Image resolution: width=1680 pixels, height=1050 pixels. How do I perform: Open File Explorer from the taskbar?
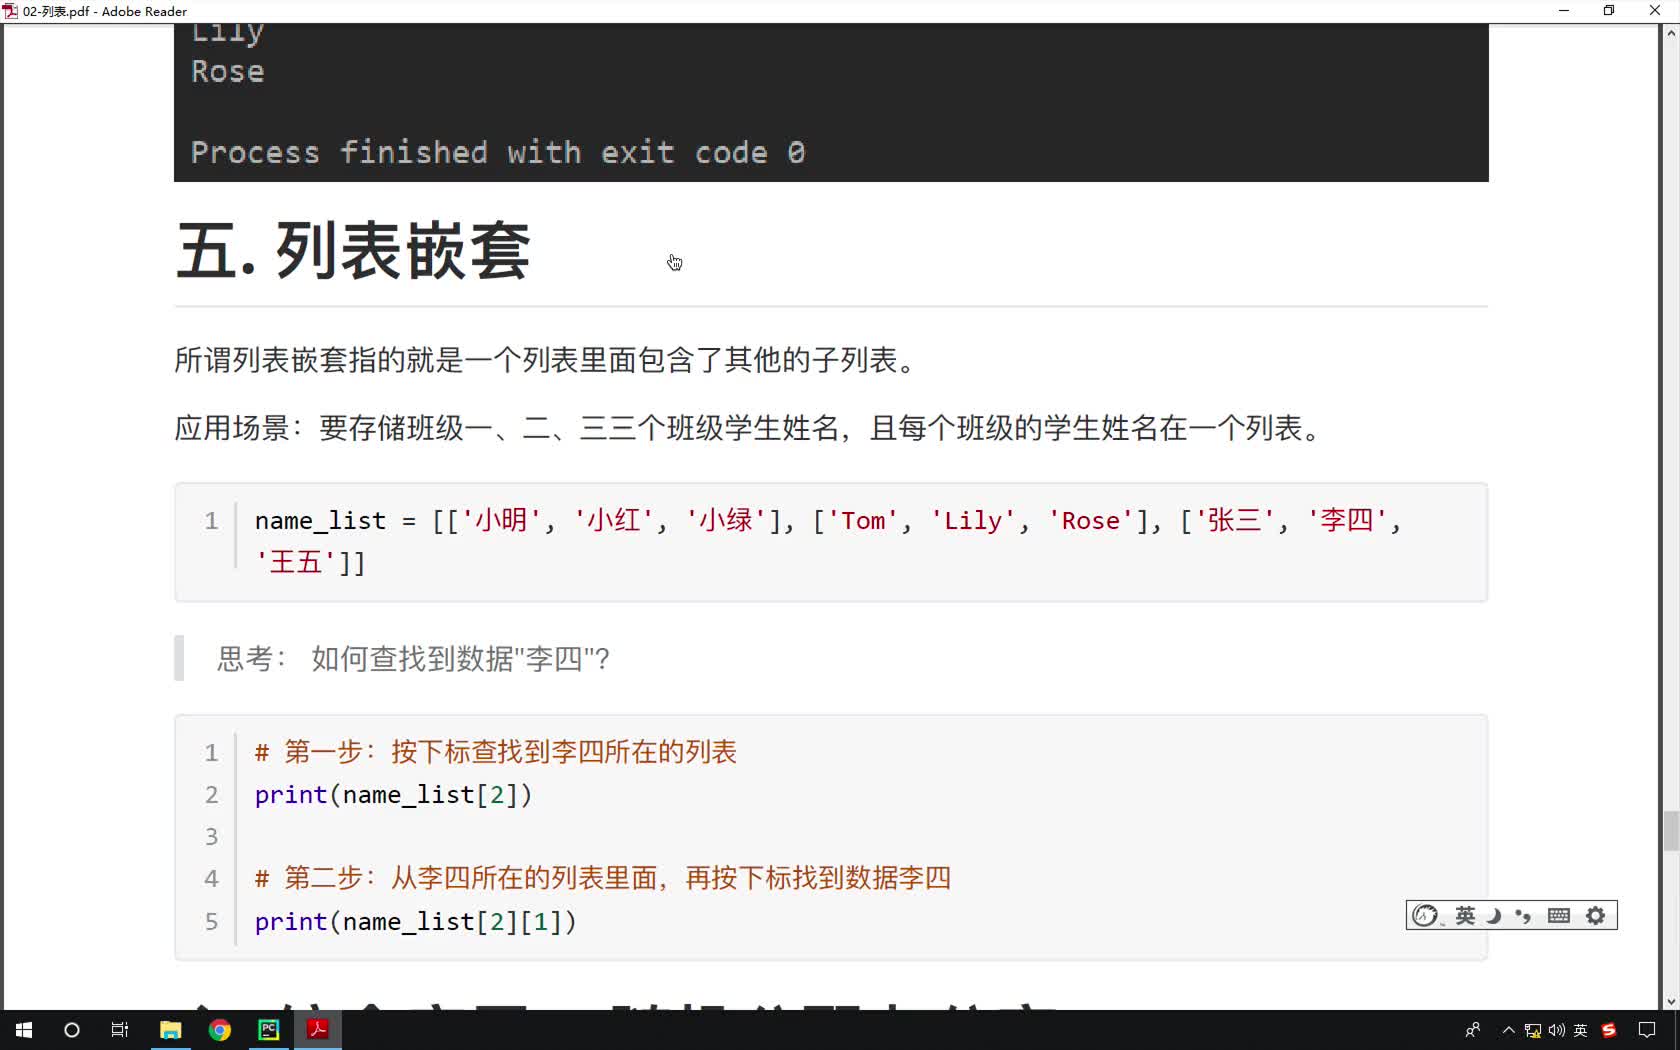170,1030
